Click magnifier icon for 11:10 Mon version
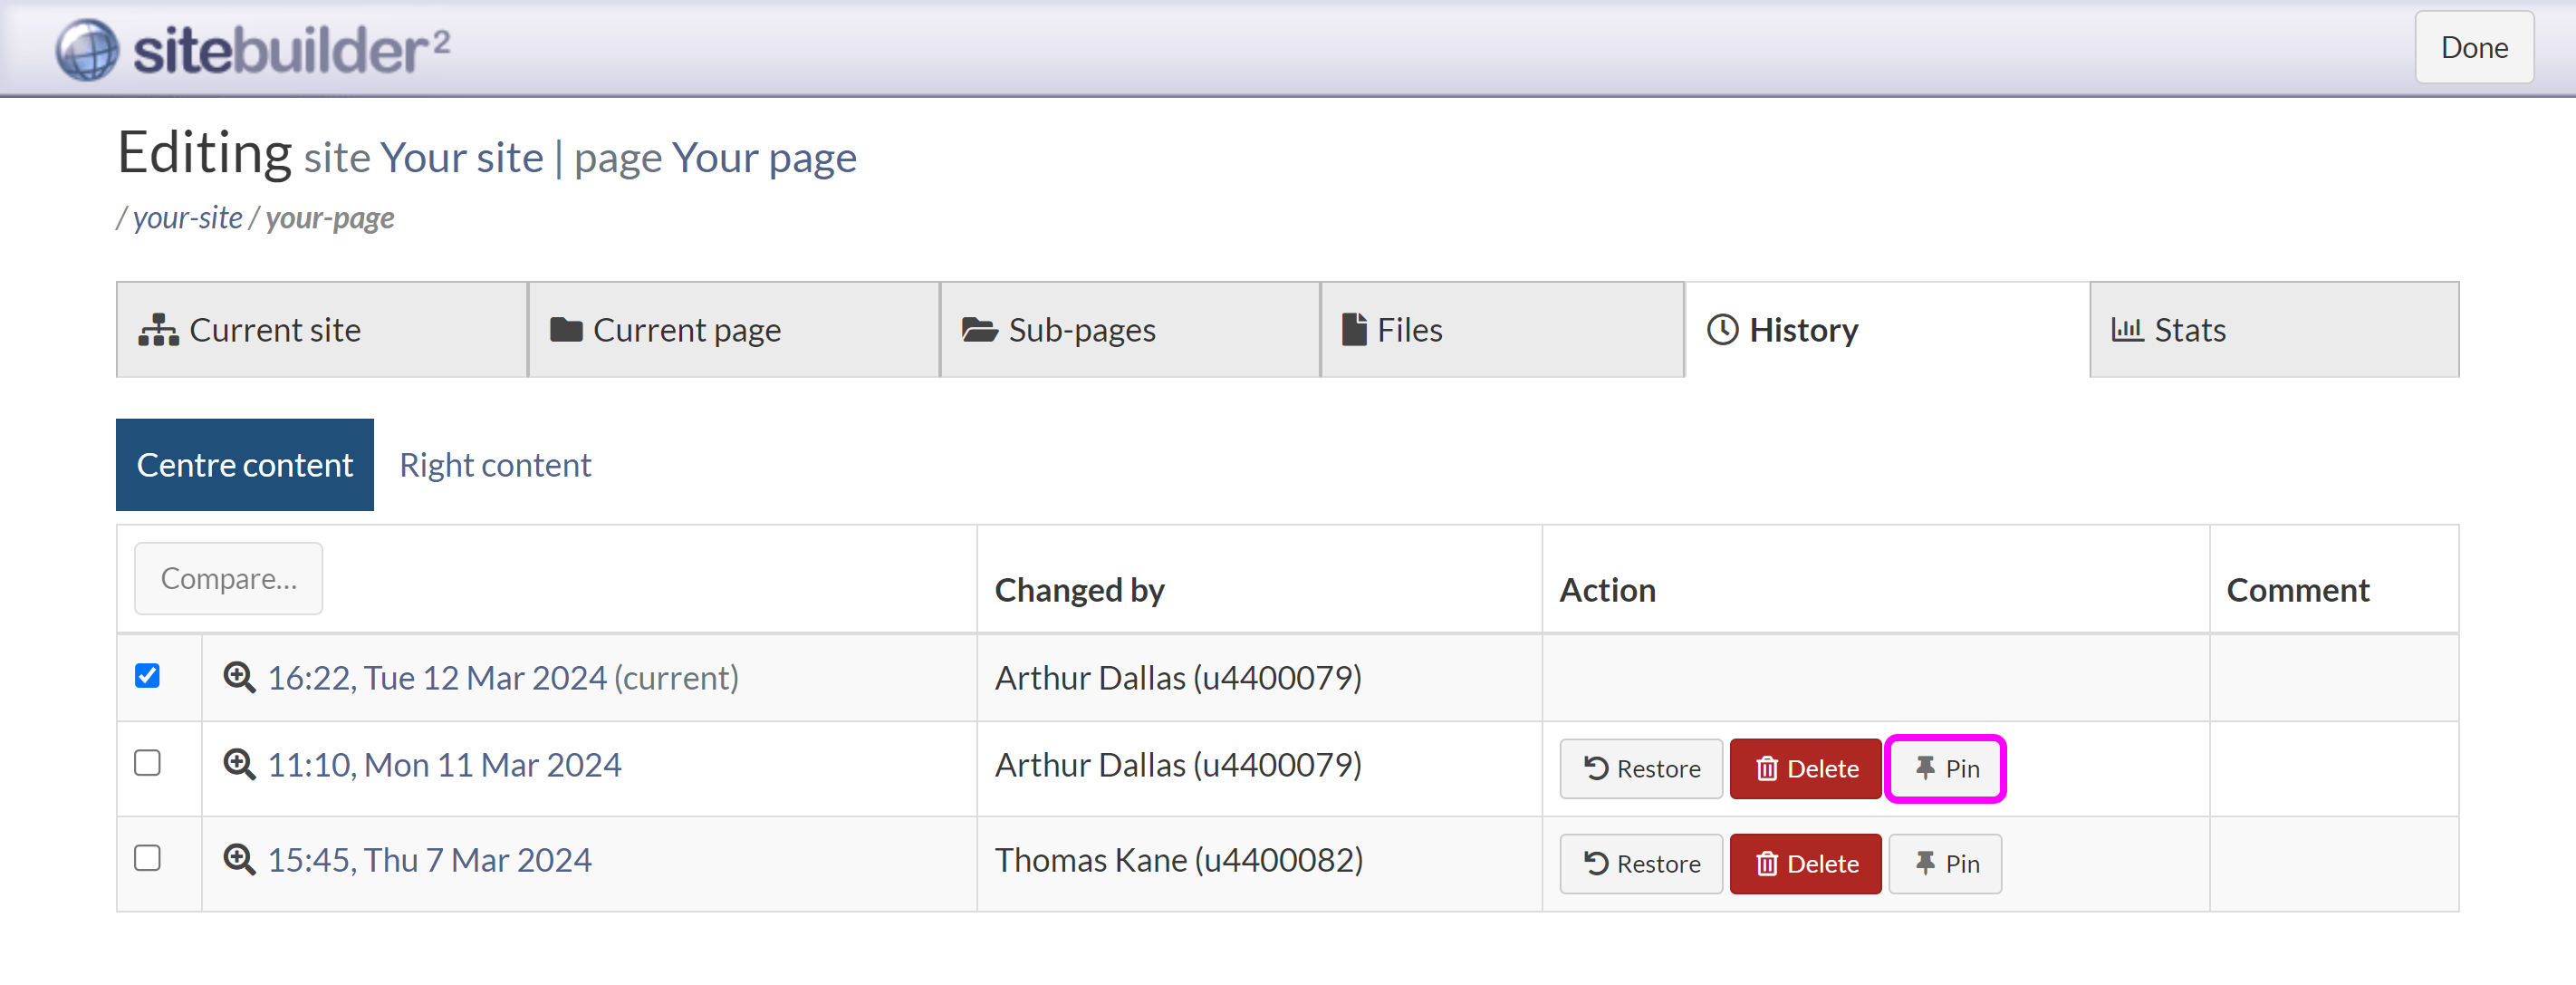The width and height of the screenshot is (2576, 985). pos(239,765)
